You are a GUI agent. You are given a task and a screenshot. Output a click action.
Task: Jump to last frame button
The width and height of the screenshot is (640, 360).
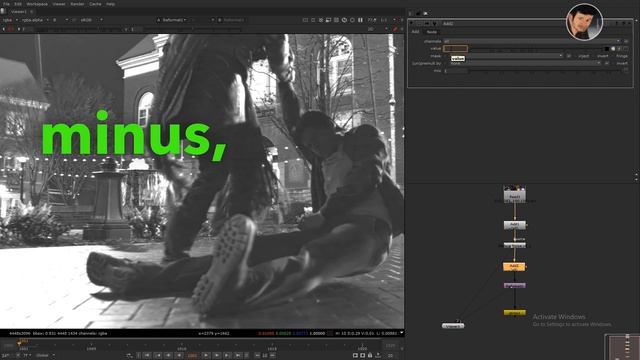[x=238, y=356]
